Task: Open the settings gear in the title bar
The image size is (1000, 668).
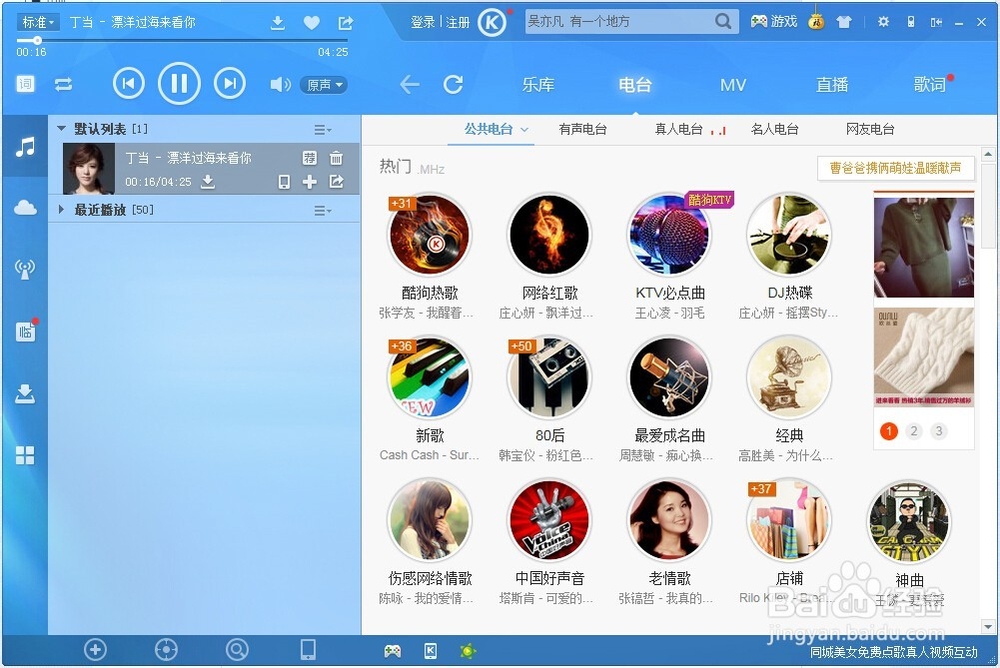Action: (x=884, y=21)
